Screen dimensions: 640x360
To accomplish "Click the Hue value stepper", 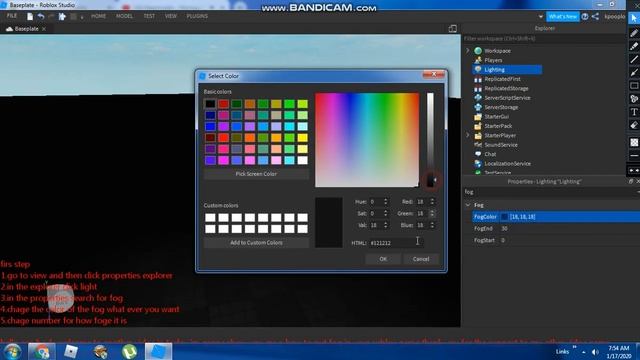I will point(386,202).
